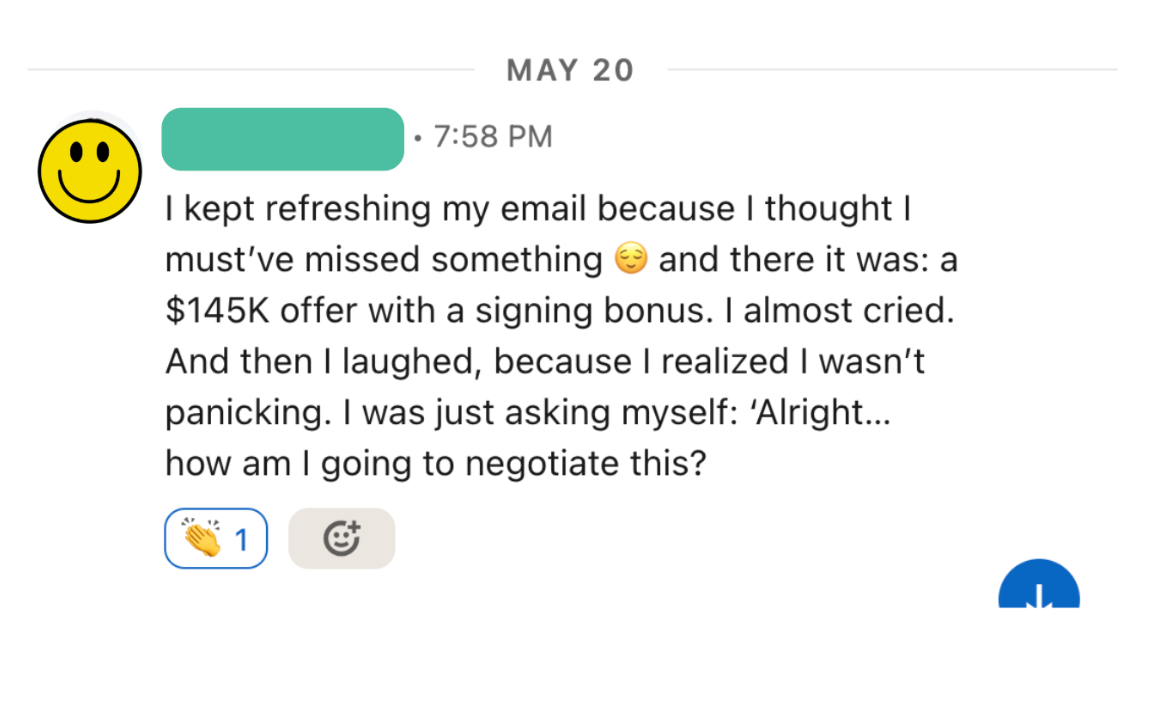
Task: Click the relieved face emoji in the message
Action: tap(630, 260)
